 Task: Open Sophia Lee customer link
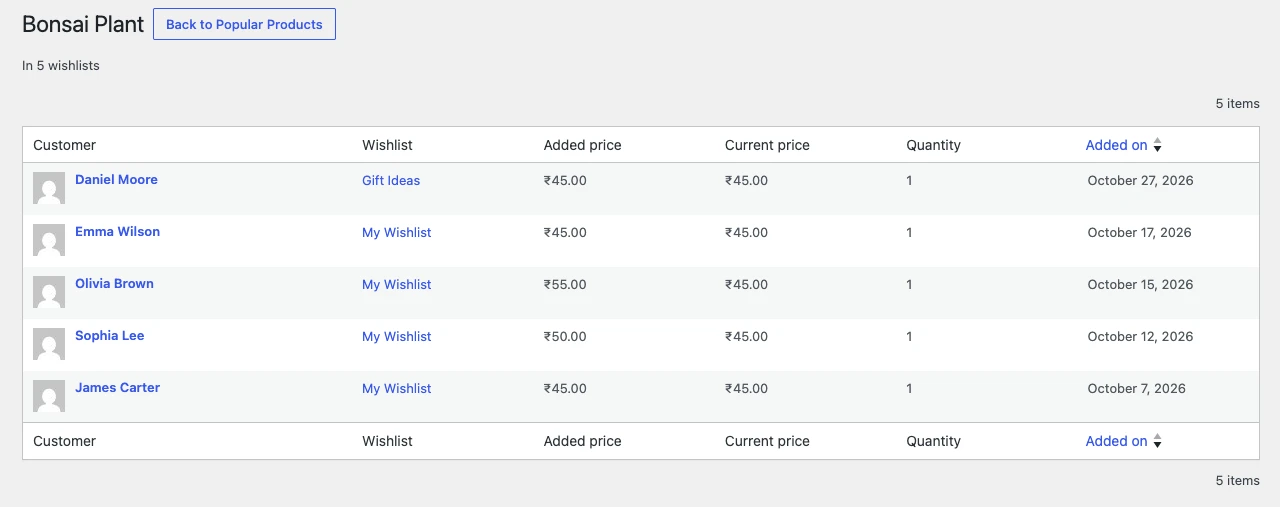[109, 336]
